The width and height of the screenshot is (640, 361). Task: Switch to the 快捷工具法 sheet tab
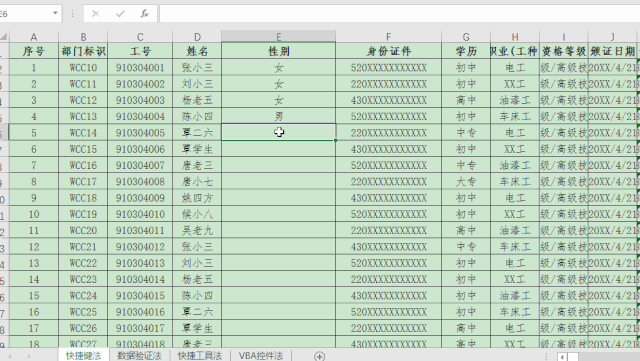tap(200, 355)
